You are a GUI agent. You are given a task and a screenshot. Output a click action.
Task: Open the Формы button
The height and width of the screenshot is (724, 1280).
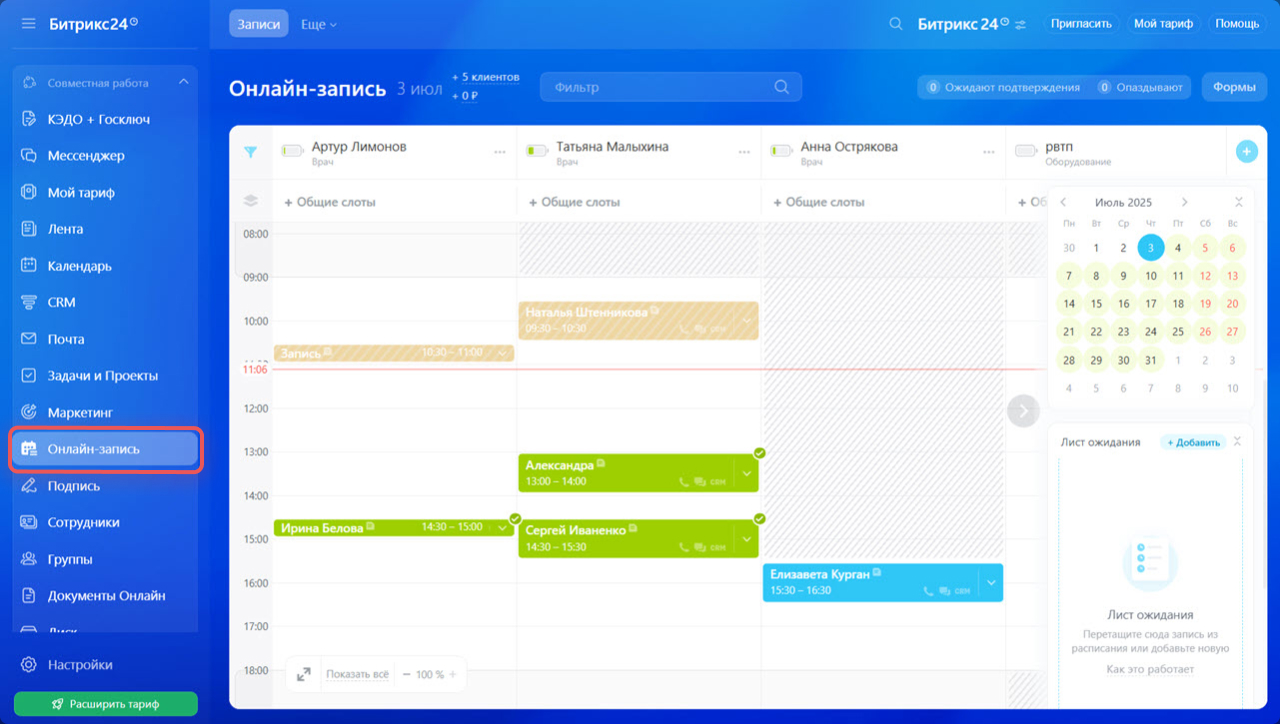tap(1234, 87)
